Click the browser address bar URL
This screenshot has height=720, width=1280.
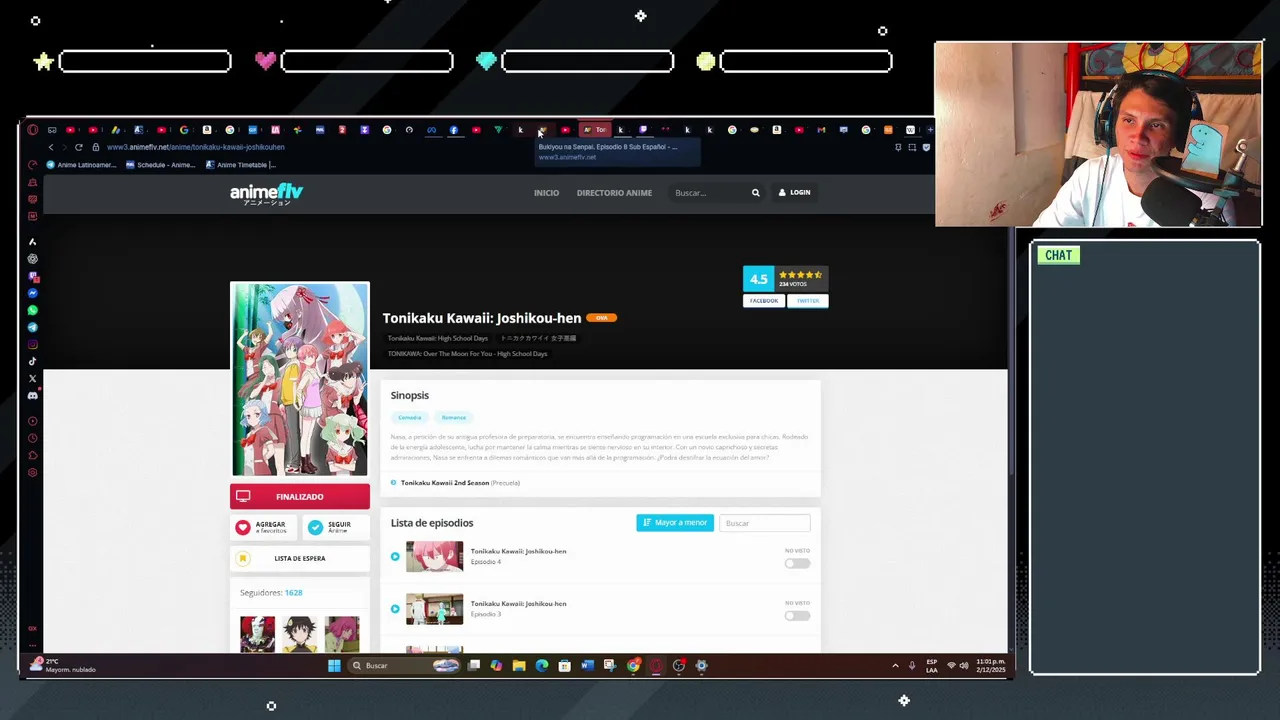point(196,147)
